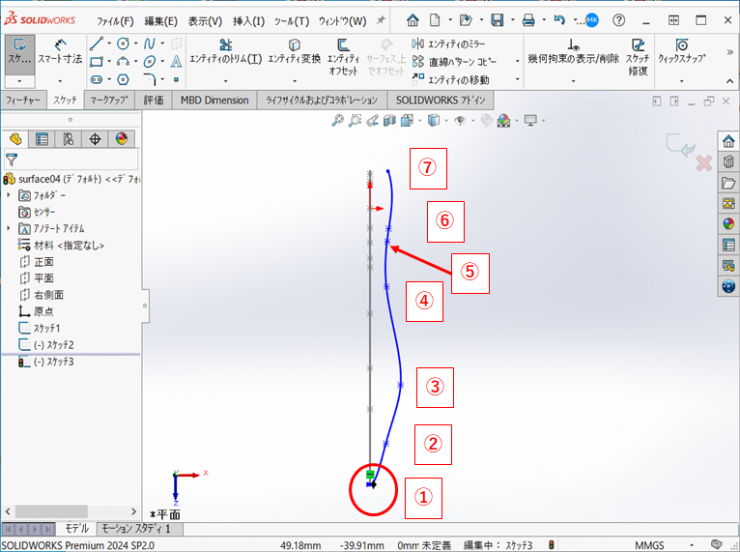
Task: Click the Convert Entities (エンティティ変換) tool
Action: click(x=296, y=52)
